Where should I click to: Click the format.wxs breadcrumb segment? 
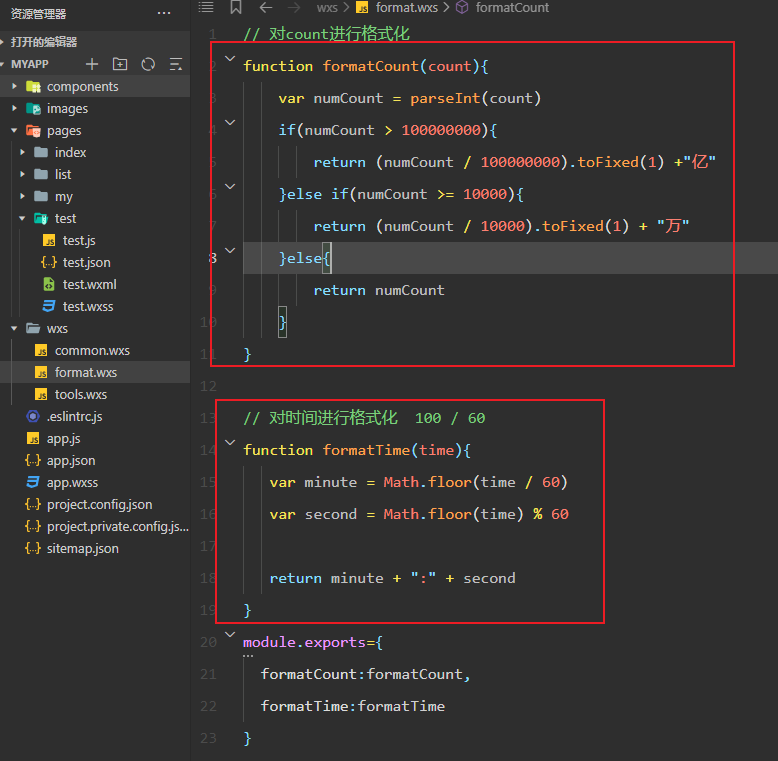pyautogui.click(x=406, y=7)
